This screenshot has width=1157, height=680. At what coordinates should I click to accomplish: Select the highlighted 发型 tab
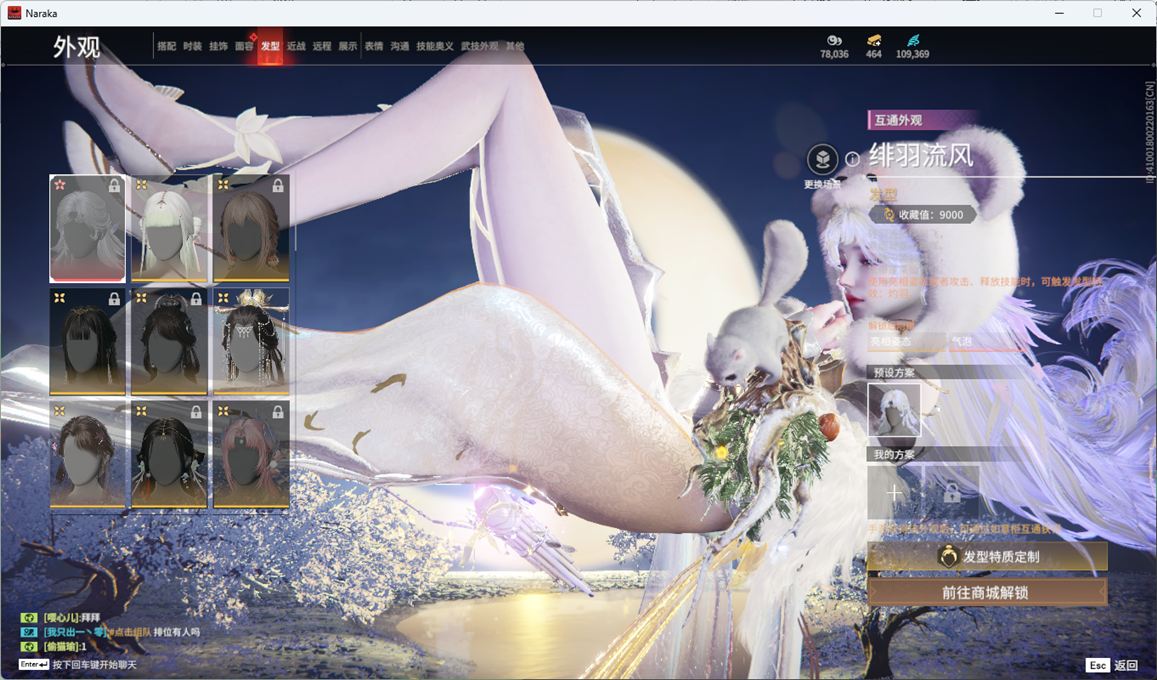[x=270, y=46]
